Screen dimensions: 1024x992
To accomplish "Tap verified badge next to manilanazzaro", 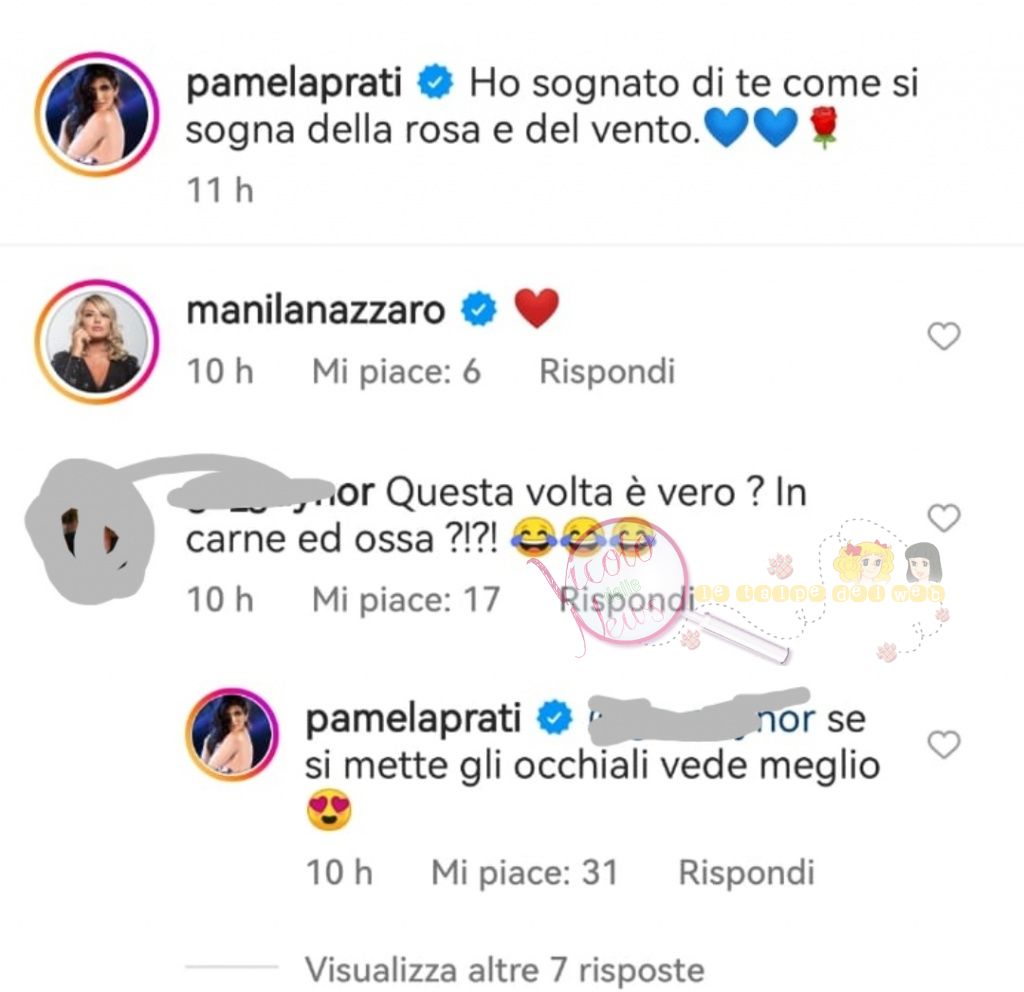I will tap(479, 310).
